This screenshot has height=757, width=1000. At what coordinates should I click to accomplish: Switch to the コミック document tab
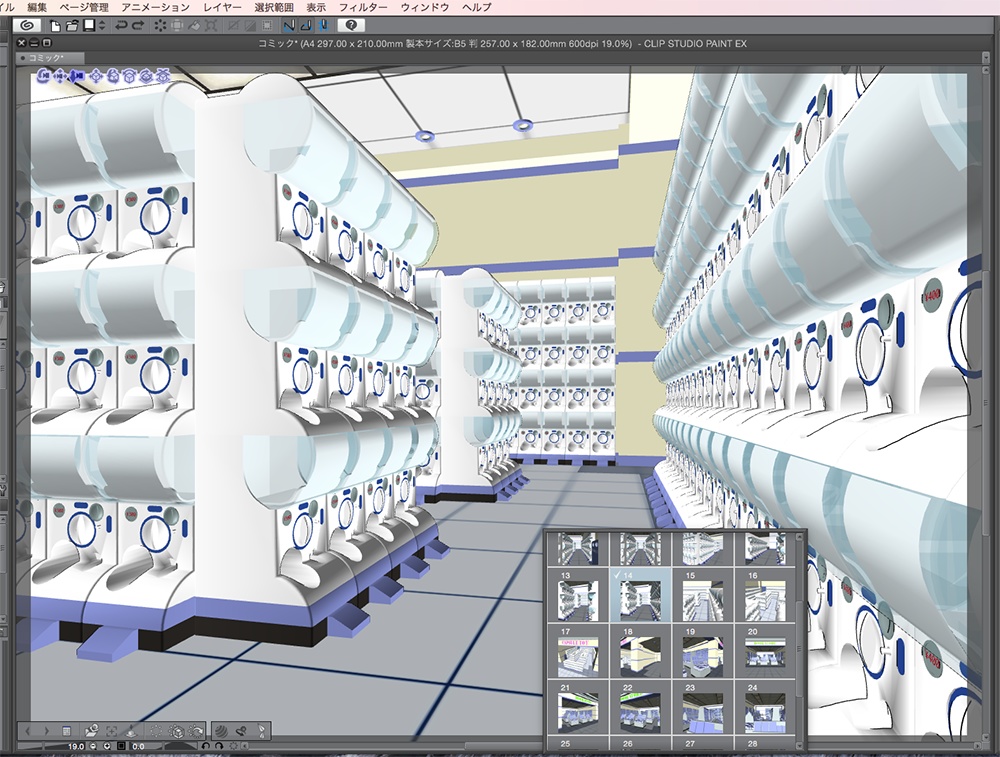pyautogui.click(x=48, y=59)
